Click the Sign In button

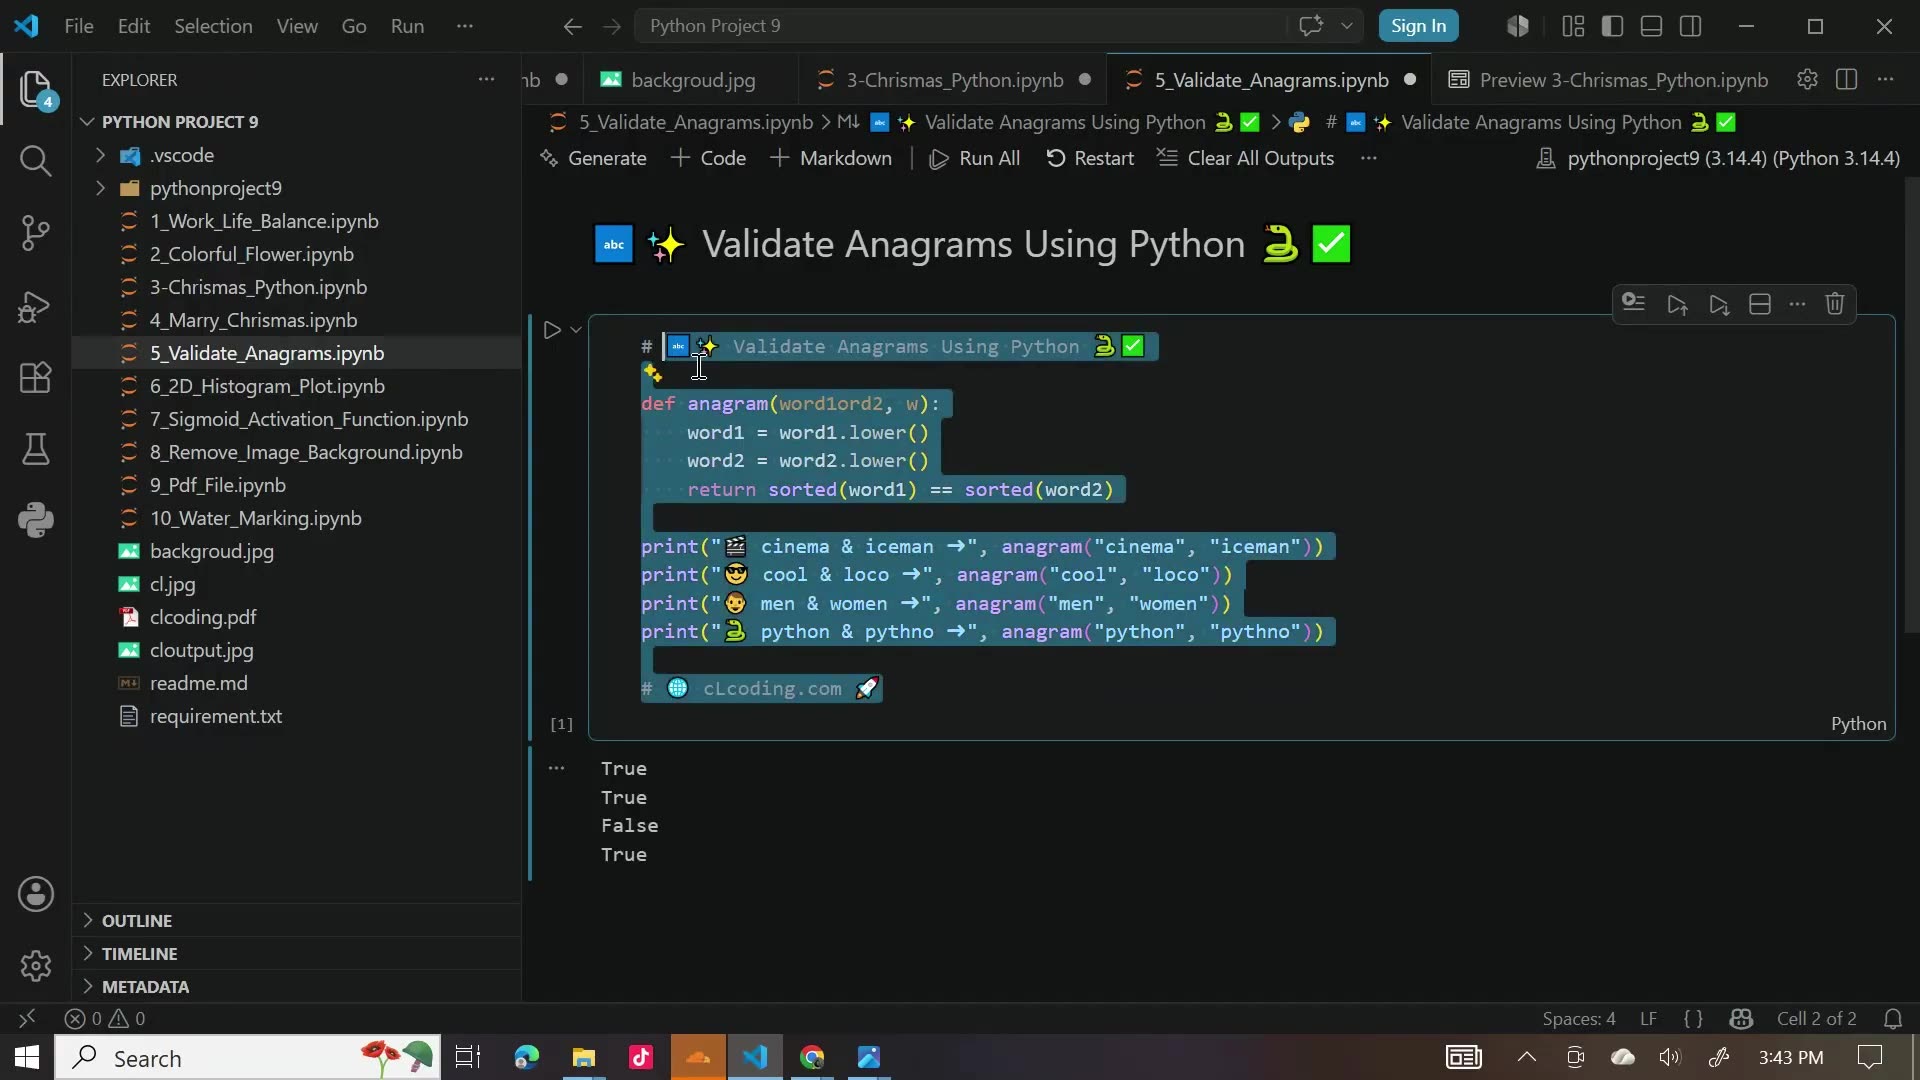[1418, 26]
